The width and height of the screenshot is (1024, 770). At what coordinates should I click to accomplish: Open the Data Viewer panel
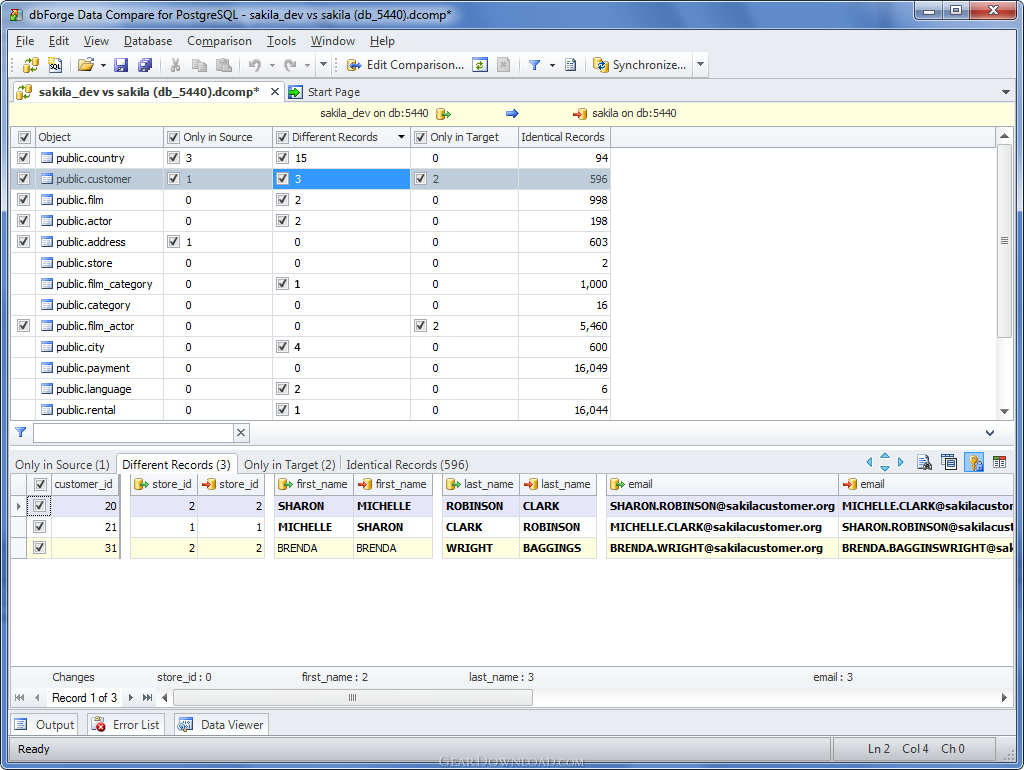pos(222,724)
